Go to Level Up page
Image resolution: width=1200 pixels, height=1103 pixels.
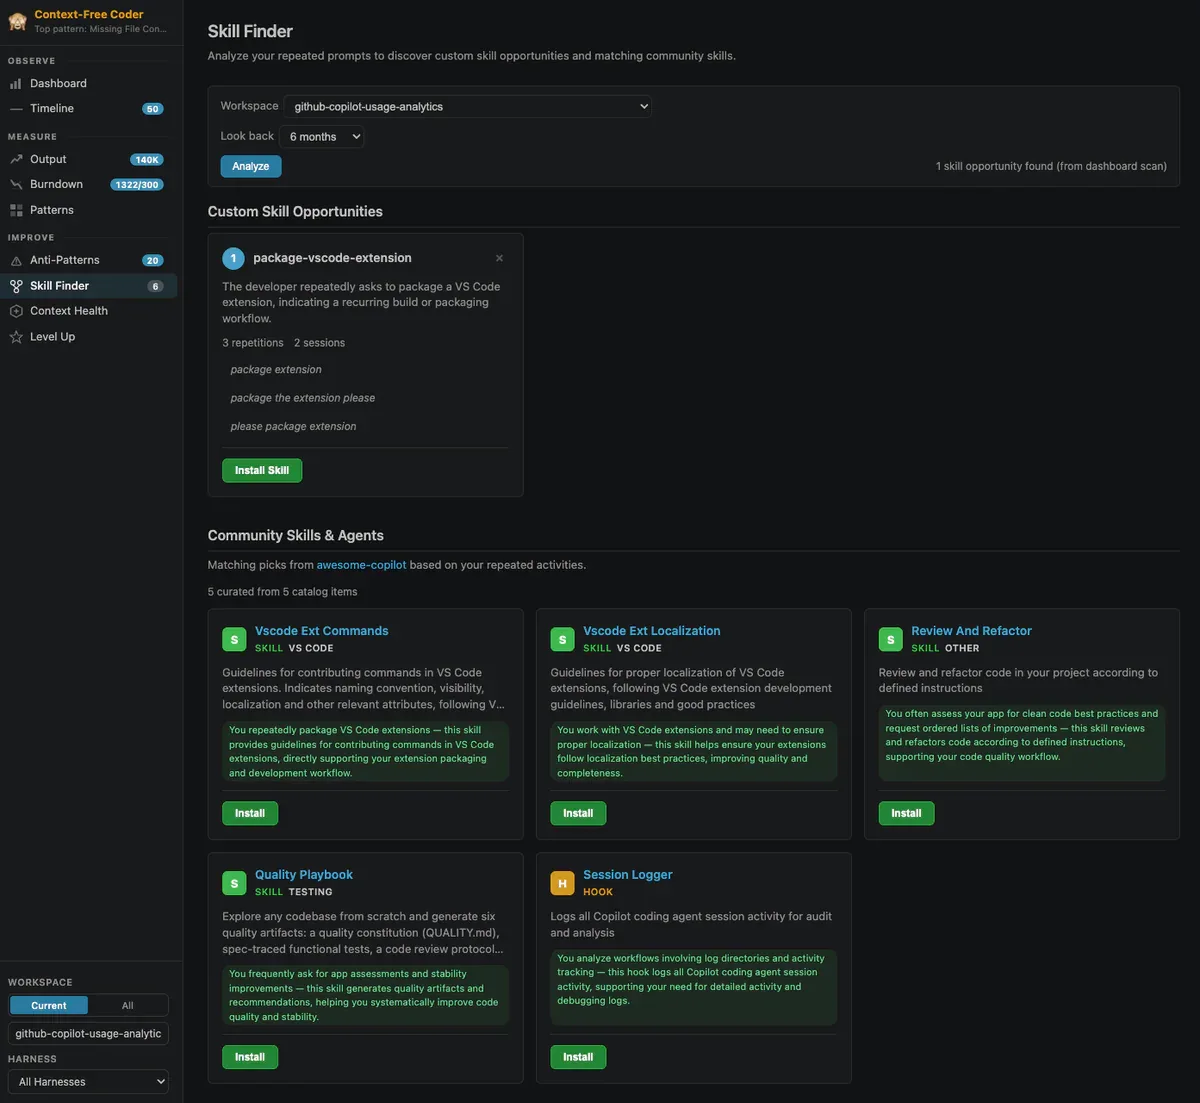click(90, 337)
